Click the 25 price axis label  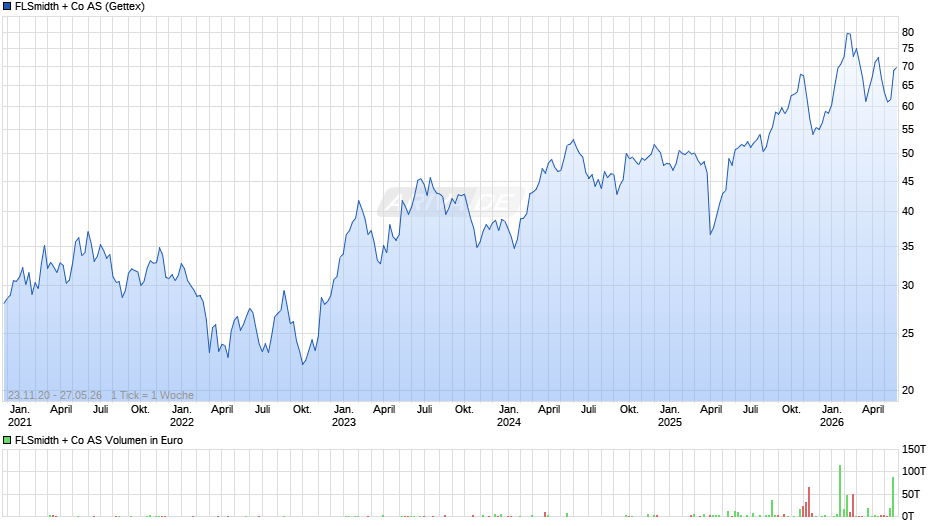[x=908, y=333]
